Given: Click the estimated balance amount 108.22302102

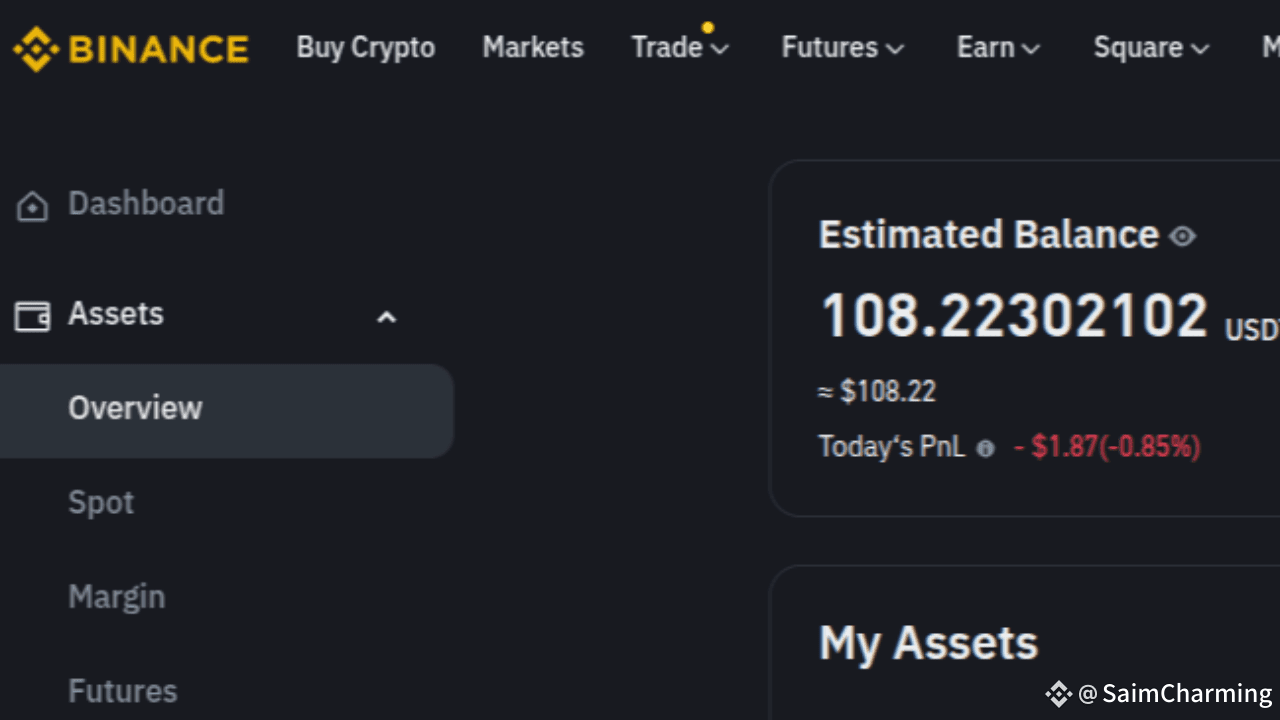Looking at the screenshot, I should [1014, 316].
